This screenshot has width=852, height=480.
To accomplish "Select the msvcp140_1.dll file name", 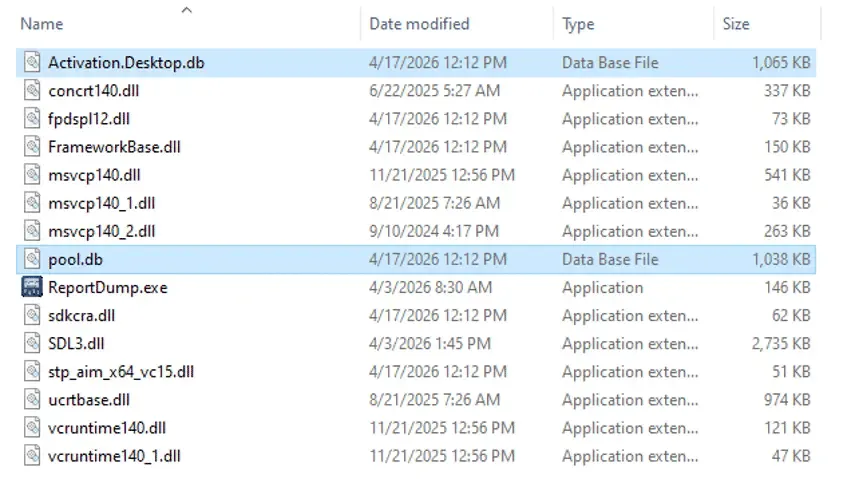I will 102,203.
